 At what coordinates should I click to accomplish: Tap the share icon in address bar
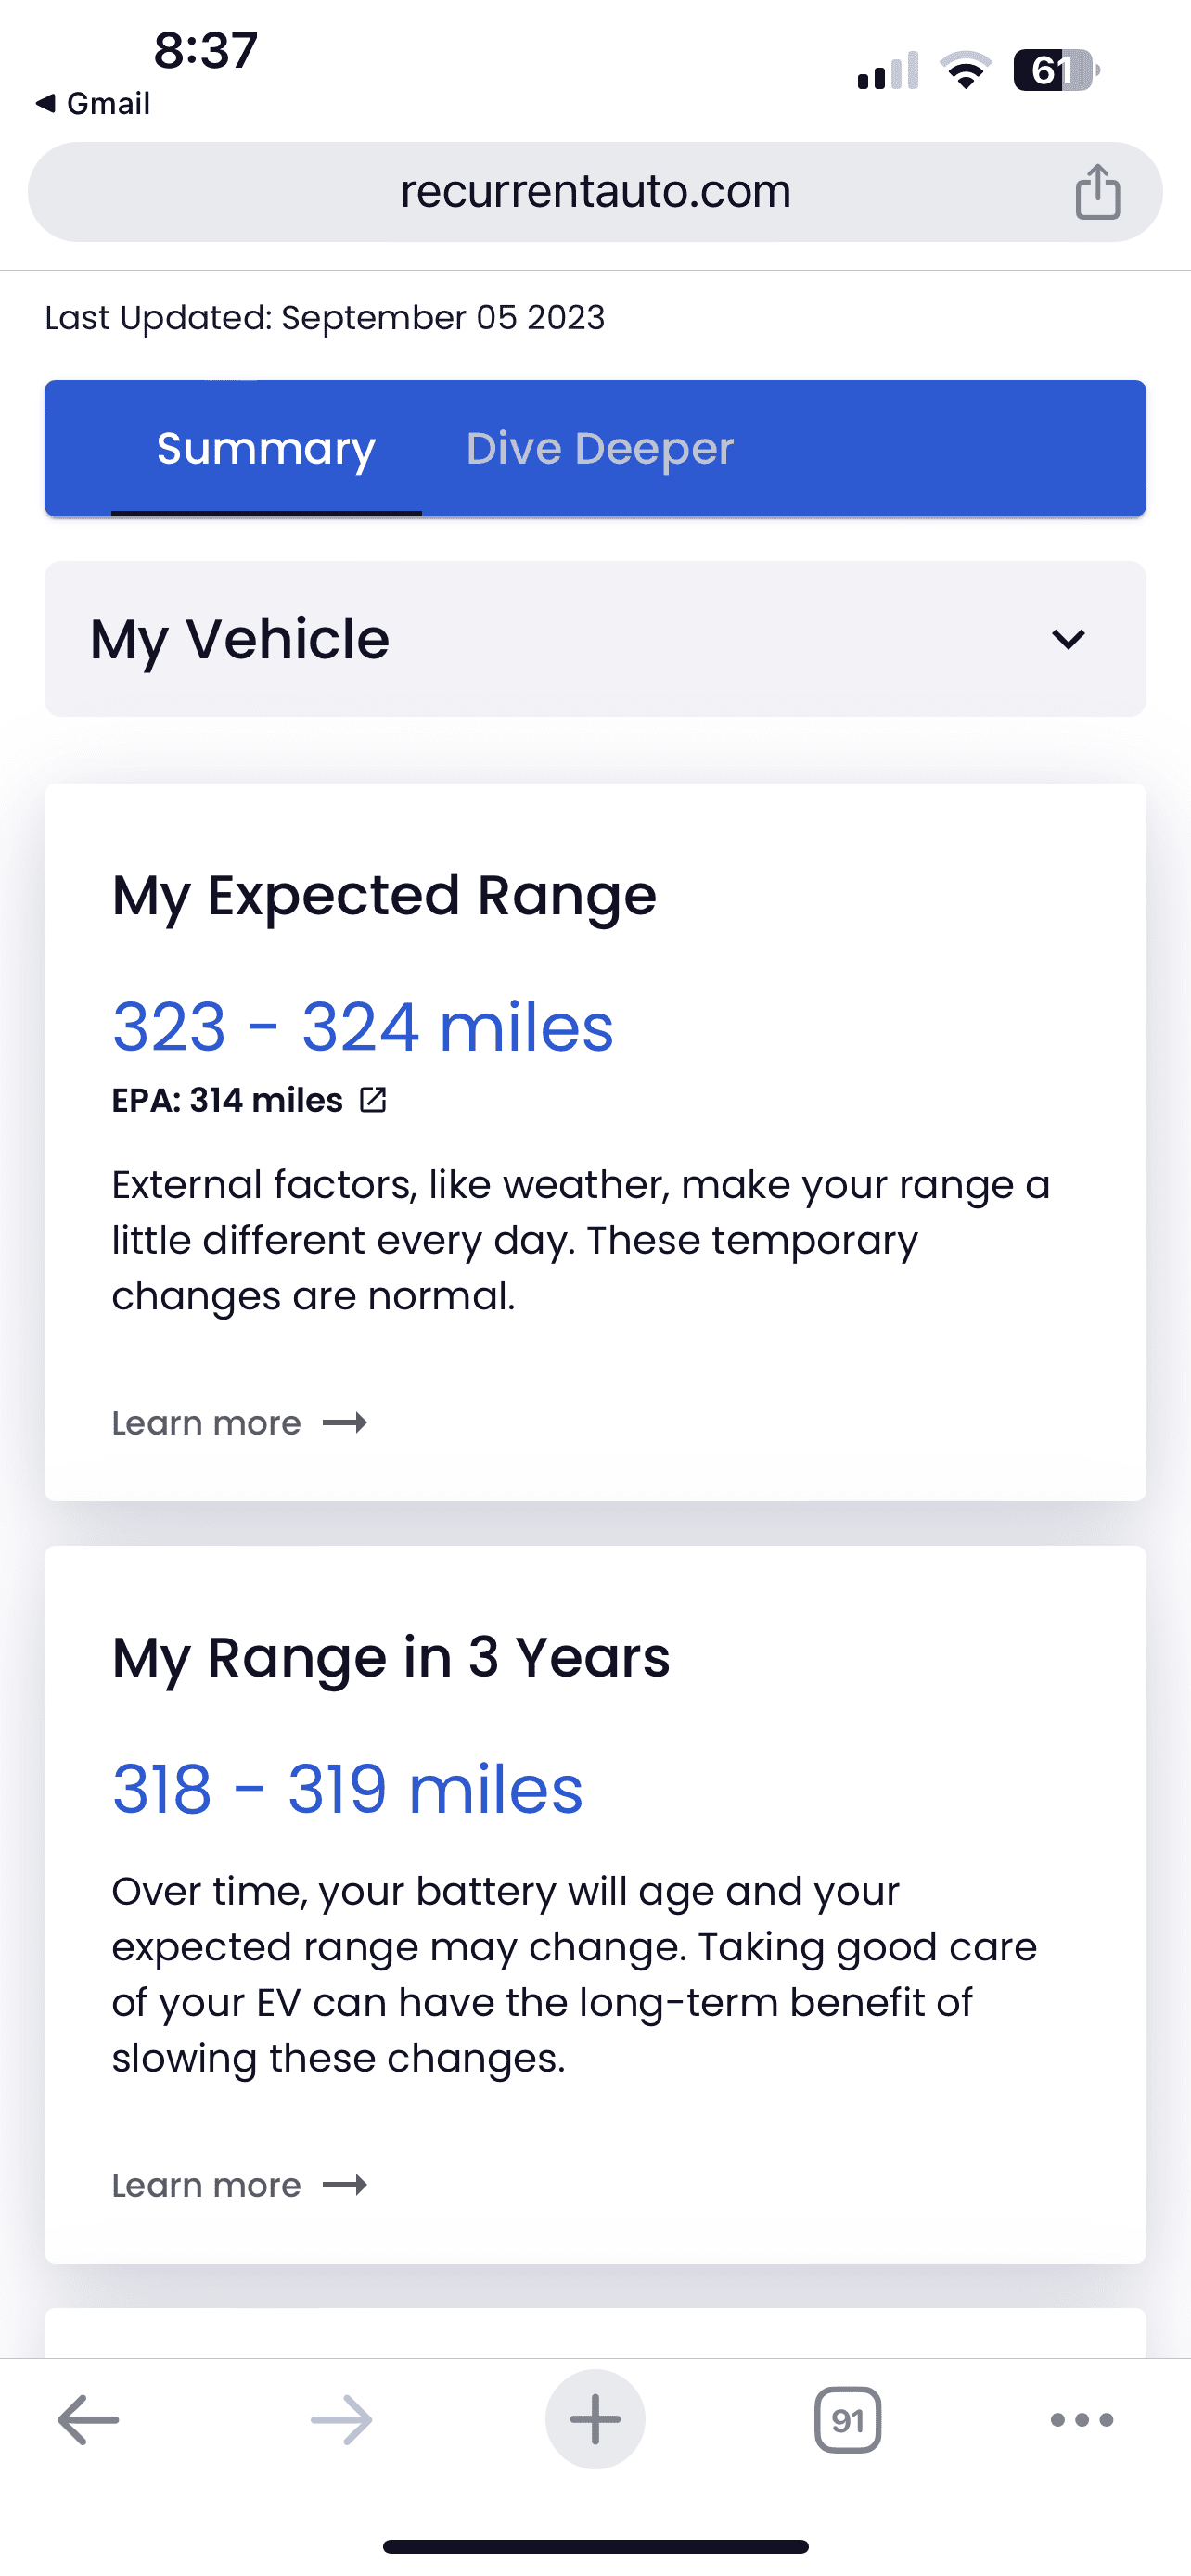(1097, 191)
